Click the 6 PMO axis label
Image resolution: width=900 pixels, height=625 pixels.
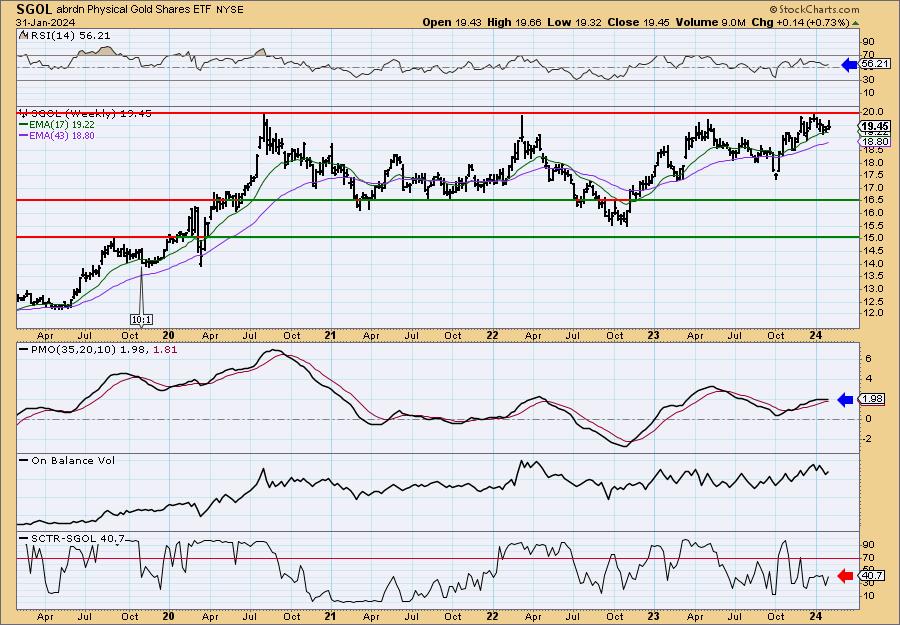(869, 359)
